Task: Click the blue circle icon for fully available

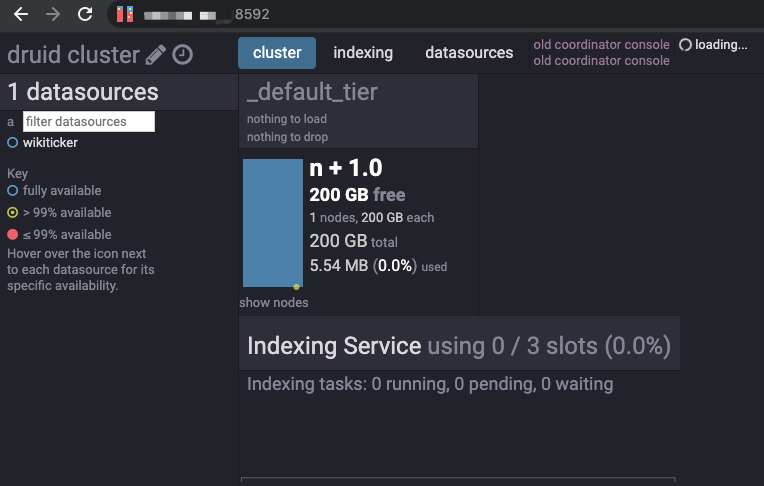Action: coord(13,191)
